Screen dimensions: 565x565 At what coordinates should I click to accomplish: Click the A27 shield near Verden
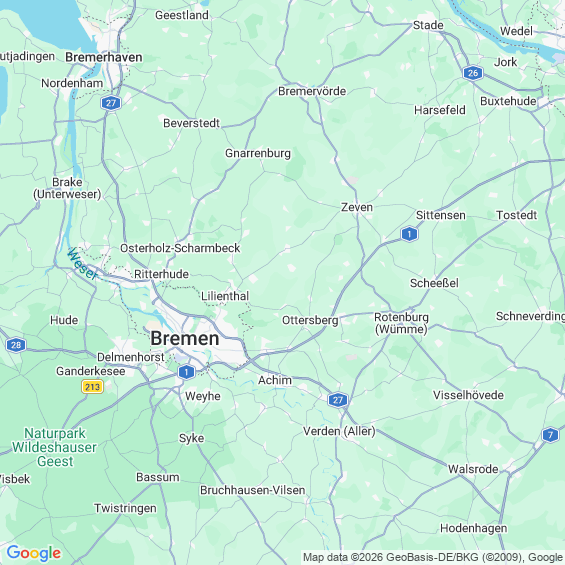(338, 400)
